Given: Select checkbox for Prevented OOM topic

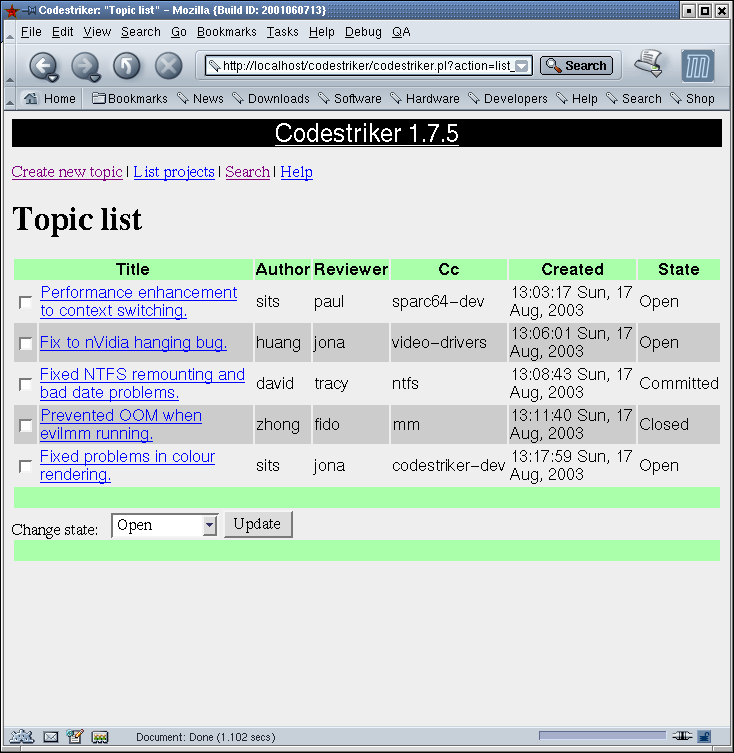Looking at the screenshot, I should (x=25, y=425).
